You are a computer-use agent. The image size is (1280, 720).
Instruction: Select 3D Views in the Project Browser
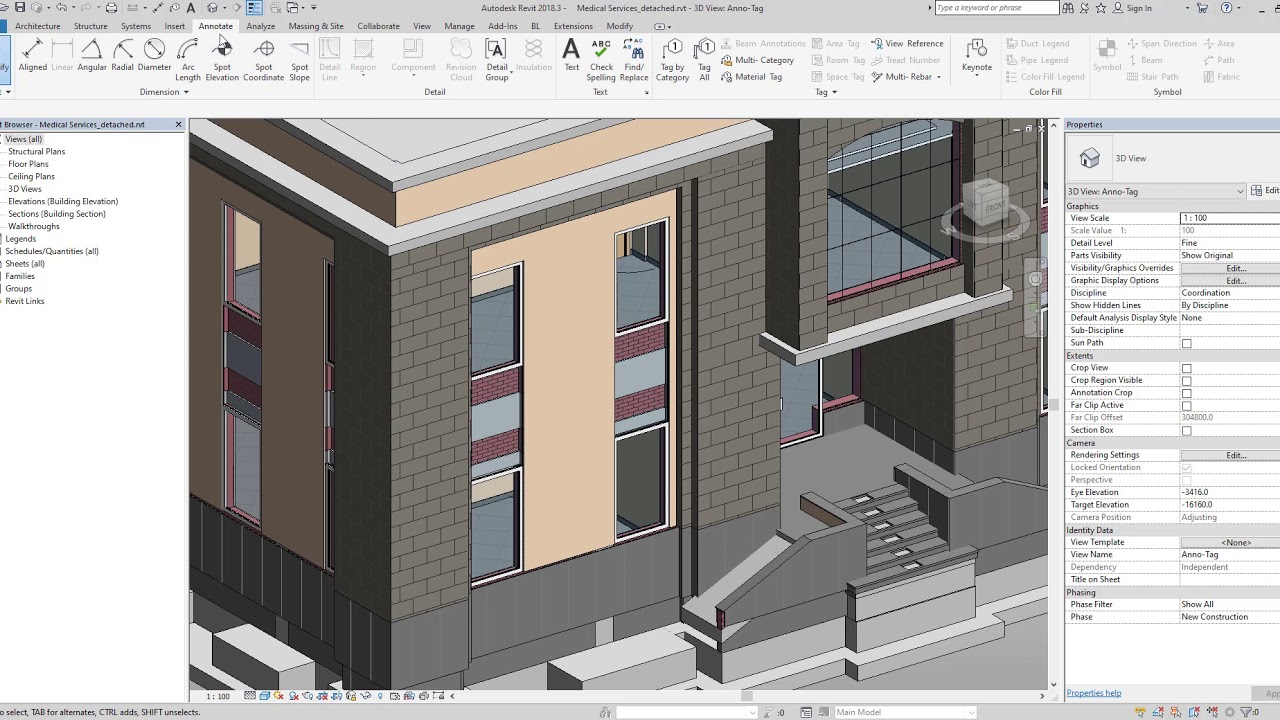[25, 189]
